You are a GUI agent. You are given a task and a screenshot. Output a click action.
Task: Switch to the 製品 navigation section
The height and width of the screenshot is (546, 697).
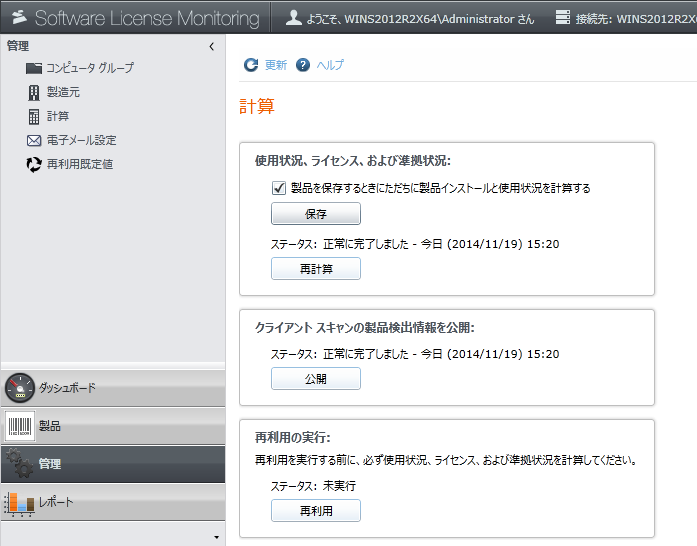click(x=113, y=426)
